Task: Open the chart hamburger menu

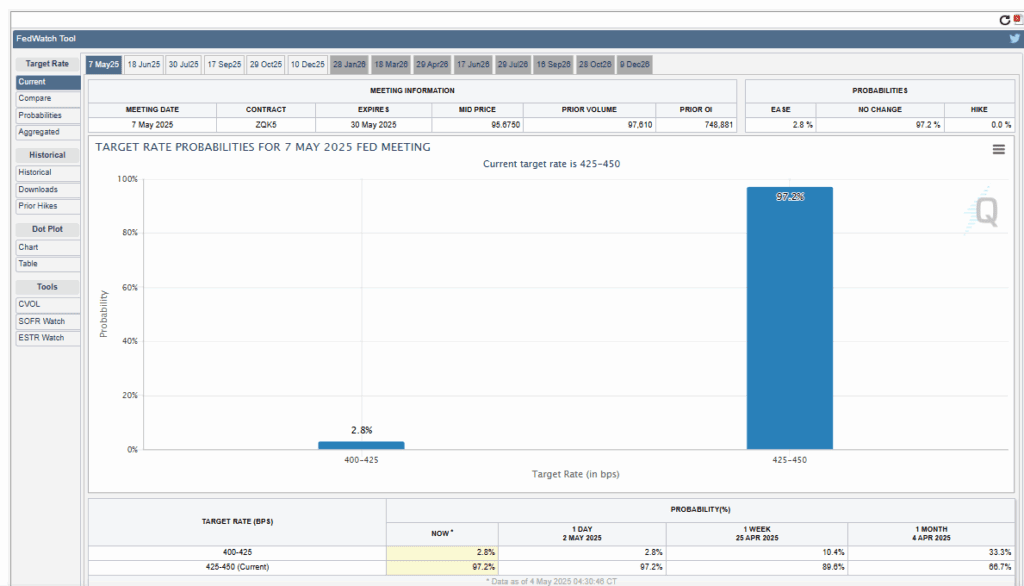Action: [998, 149]
